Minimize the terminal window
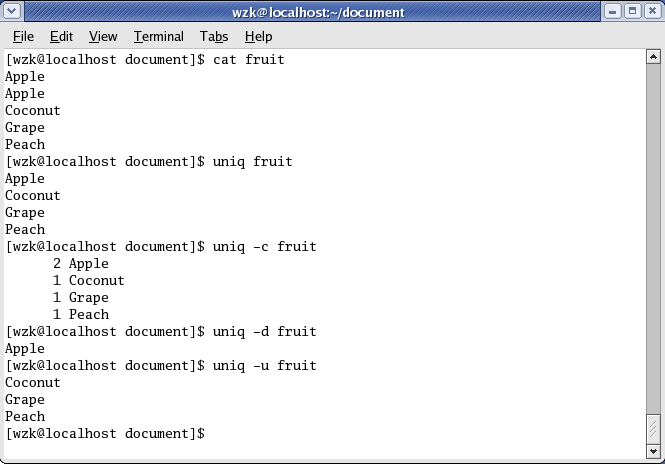Image resolution: width=665 pixels, height=464 pixels. click(612, 11)
